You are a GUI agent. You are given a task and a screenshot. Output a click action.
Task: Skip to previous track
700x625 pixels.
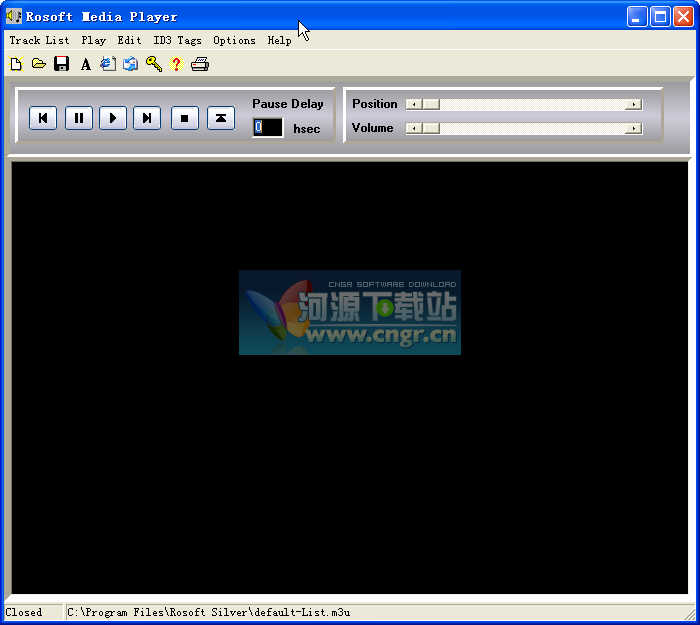(43, 118)
